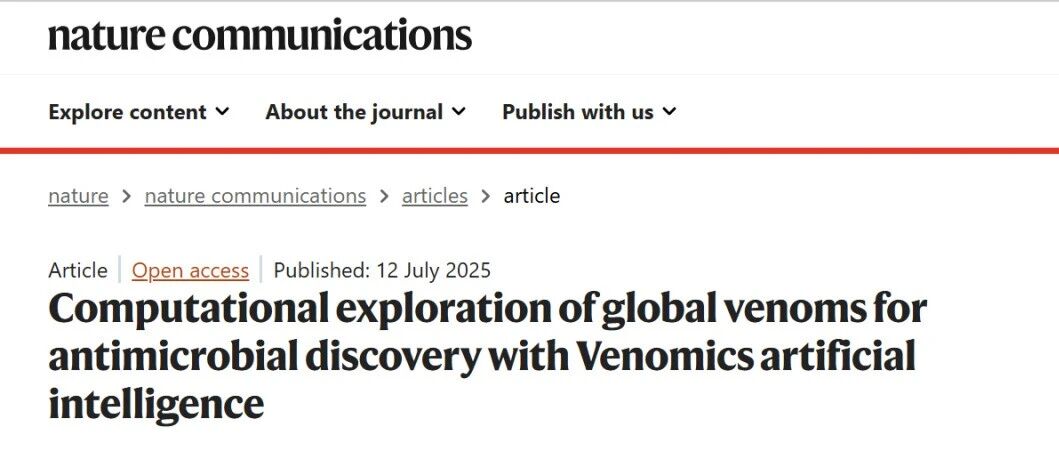Click the nature communications logo
Screen dimensions: 1059x451
260,35
